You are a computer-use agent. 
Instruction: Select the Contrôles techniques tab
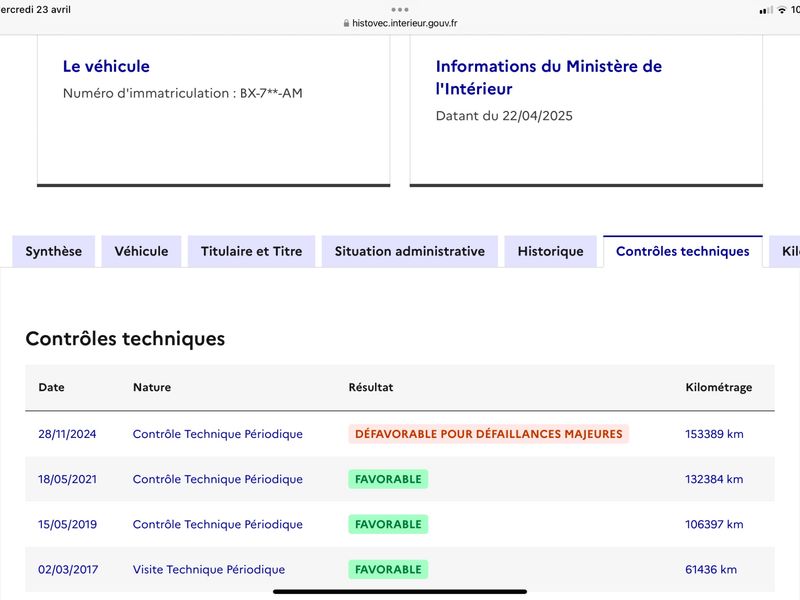pos(683,252)
